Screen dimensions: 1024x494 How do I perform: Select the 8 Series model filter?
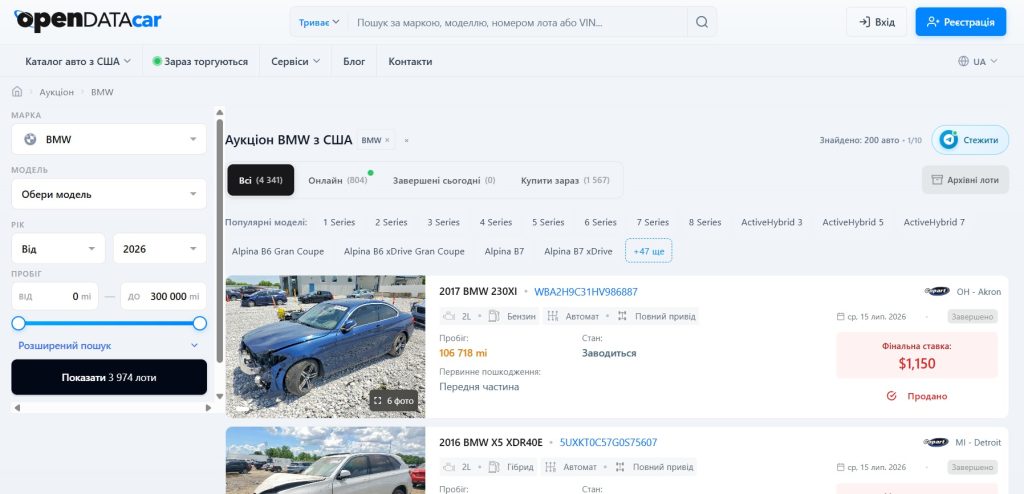(705, 222)
